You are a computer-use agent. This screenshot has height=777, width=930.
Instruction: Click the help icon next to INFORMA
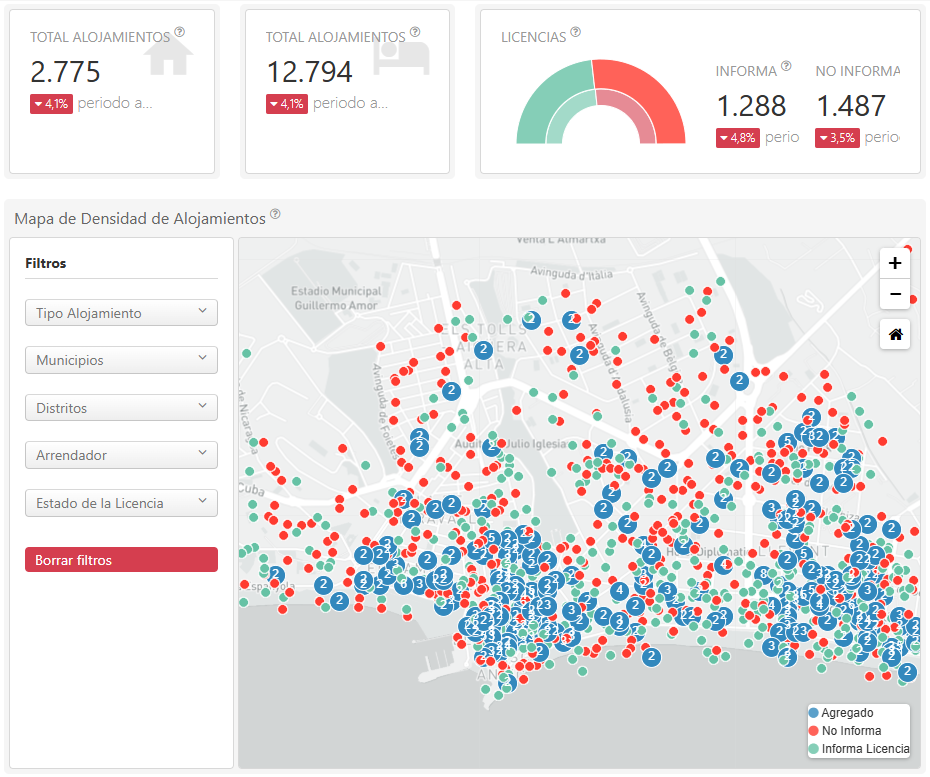tap(786, 67)
